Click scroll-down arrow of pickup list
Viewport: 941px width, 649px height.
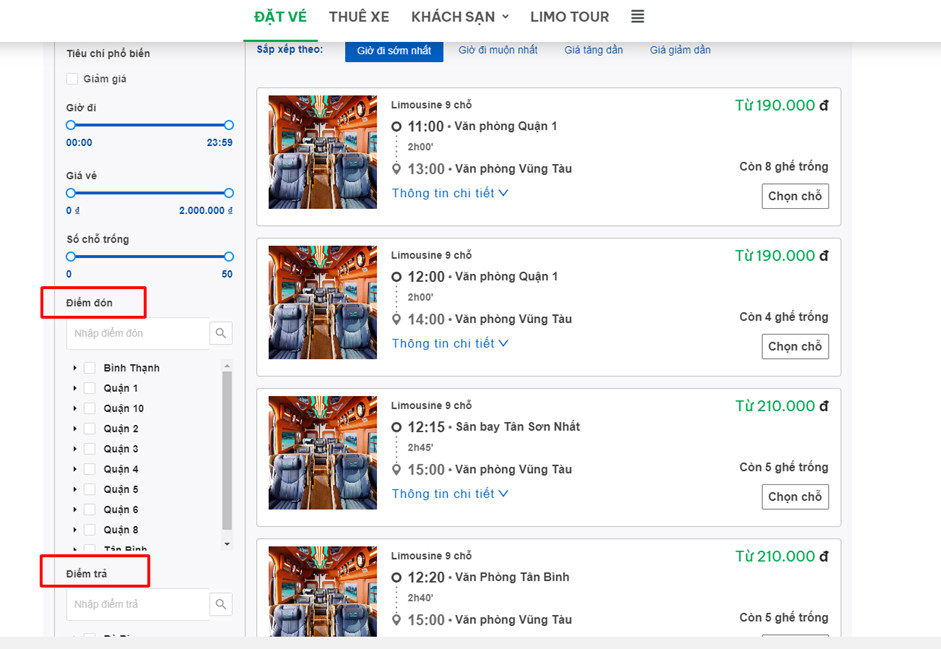[227, 544]
